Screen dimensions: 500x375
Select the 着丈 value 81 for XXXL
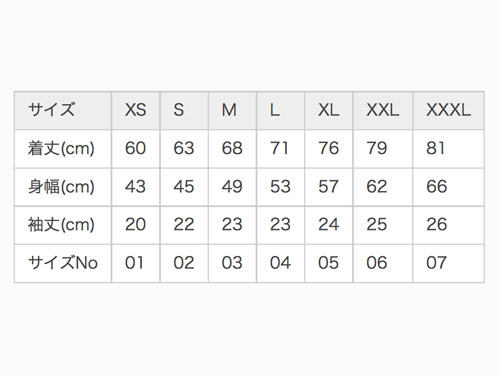click(x=448, y=149)
